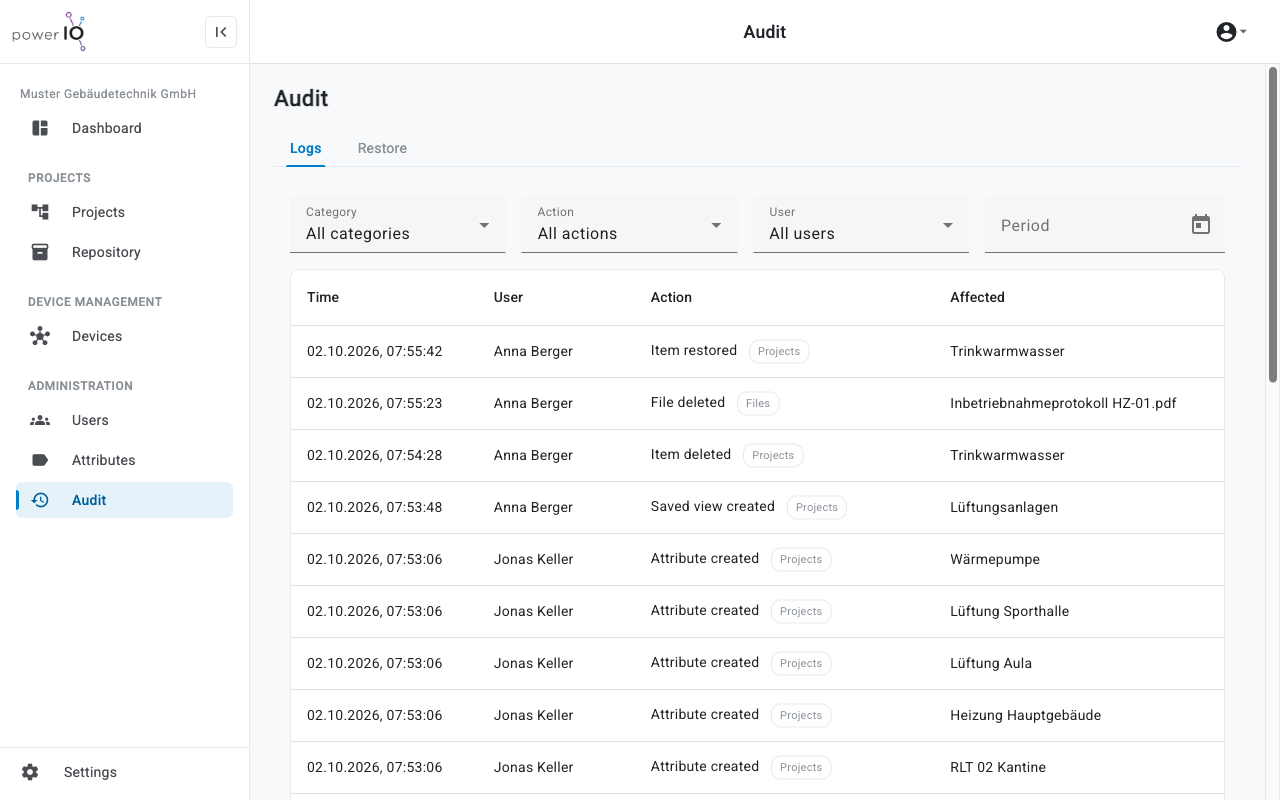Select 'Inbetriebnahmeprotokoll HZ-01.pdf' cell
Image resolution: width=1280 pixels, height=800 pixels.
click(x=1063, y=403)
